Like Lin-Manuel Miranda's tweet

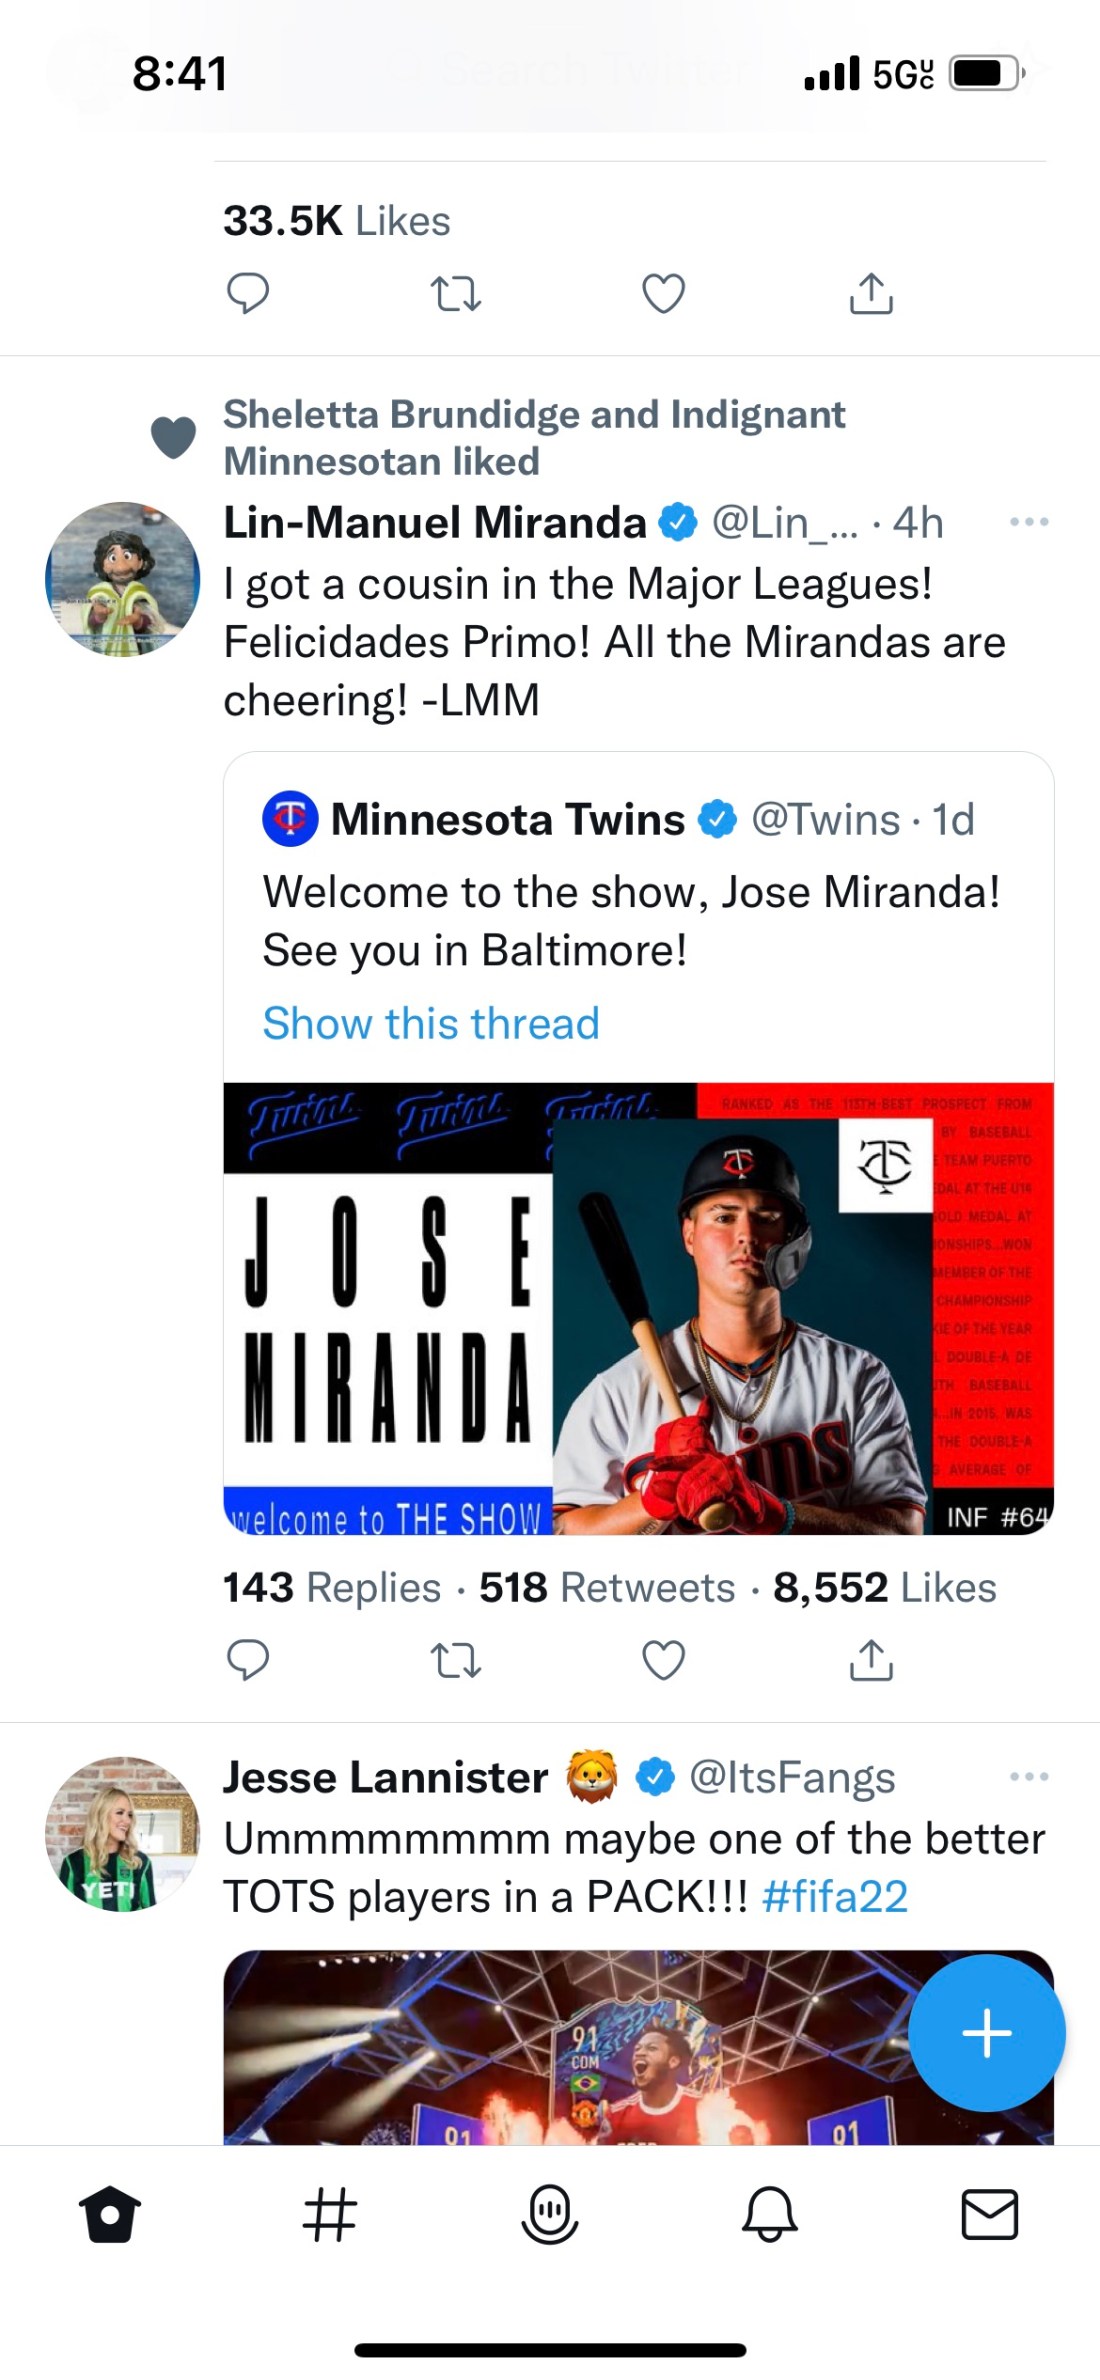tap(663, 1660)
